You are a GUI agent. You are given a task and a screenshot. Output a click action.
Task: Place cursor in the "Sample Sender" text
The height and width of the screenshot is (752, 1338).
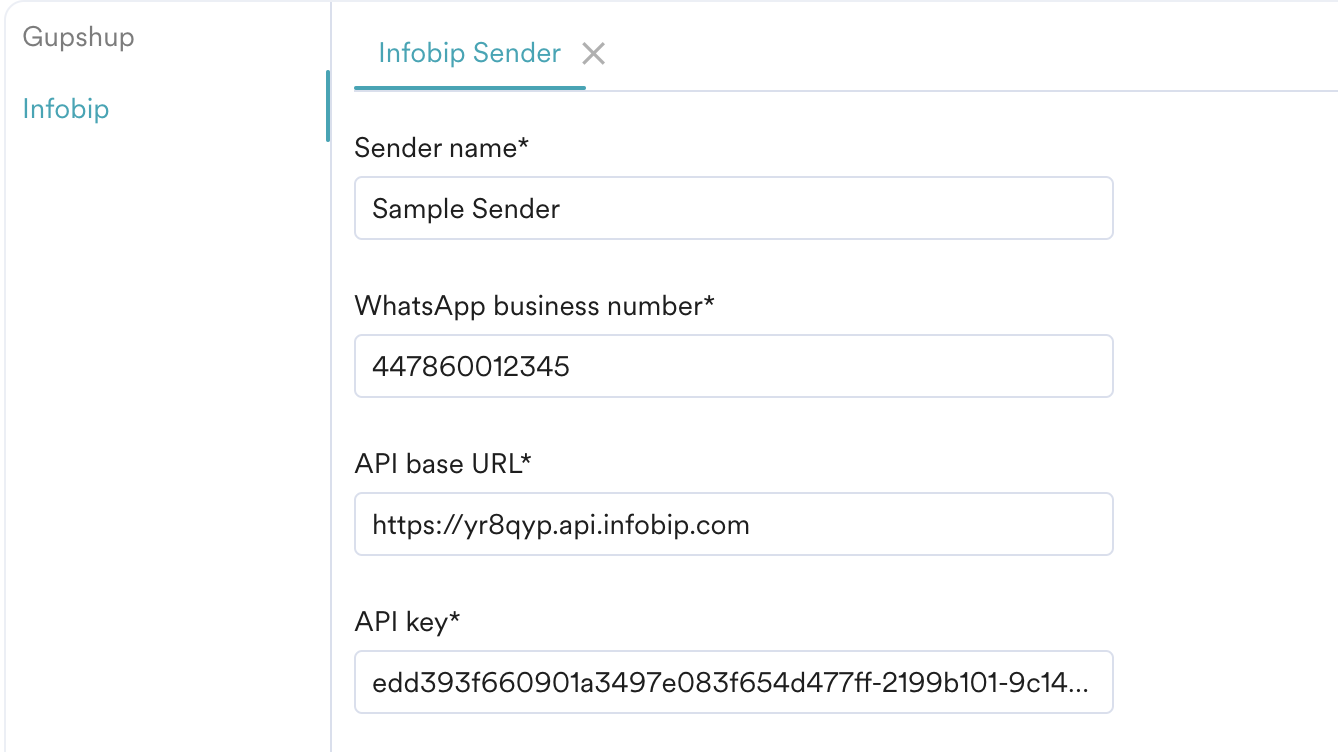click(466, 209)
